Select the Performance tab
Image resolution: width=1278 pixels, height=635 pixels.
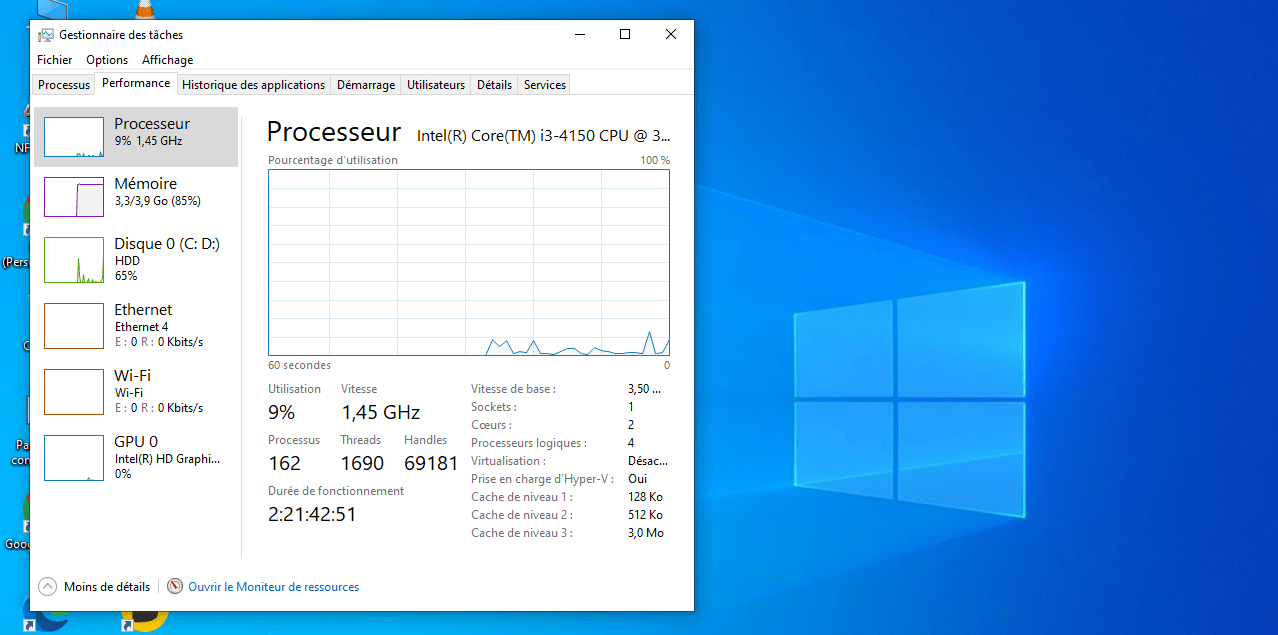click(x=136, y=83)
